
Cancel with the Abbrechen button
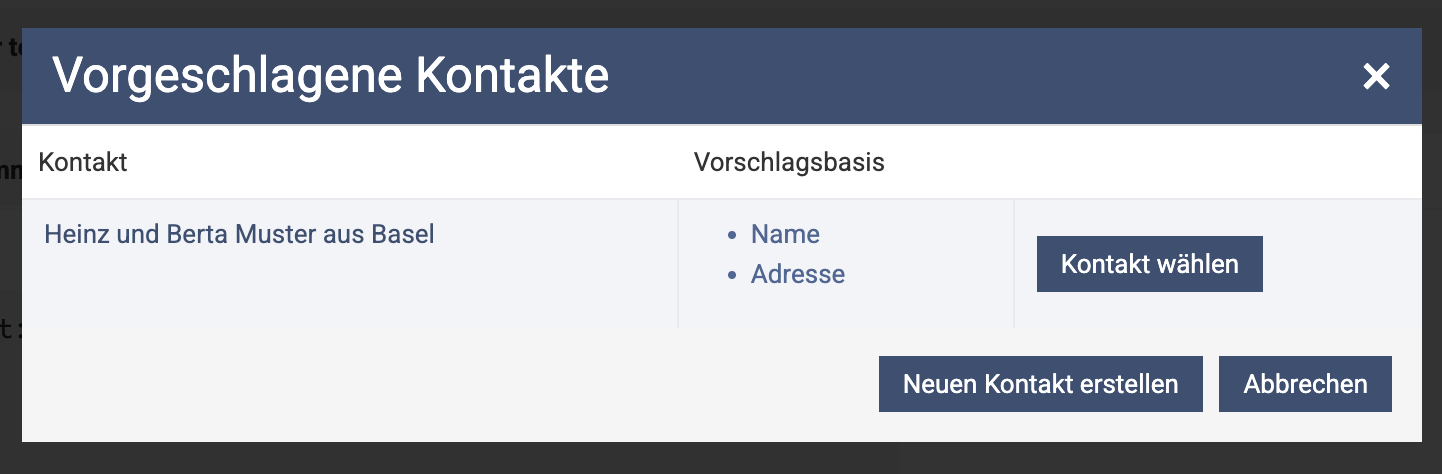pos(1304,384)
